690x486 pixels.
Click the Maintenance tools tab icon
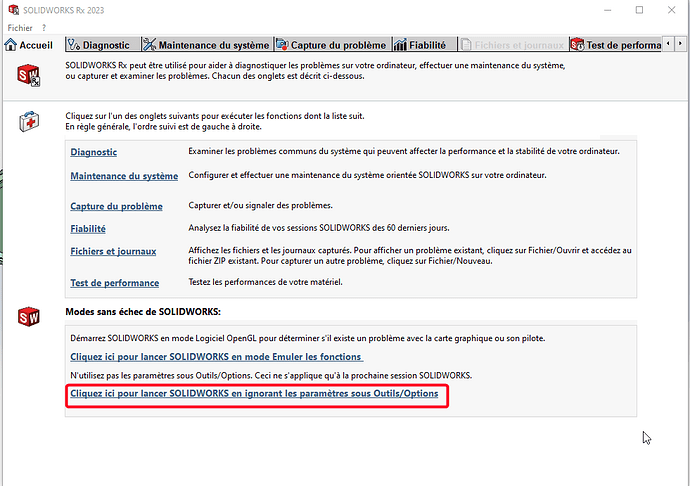coord(150,45)
